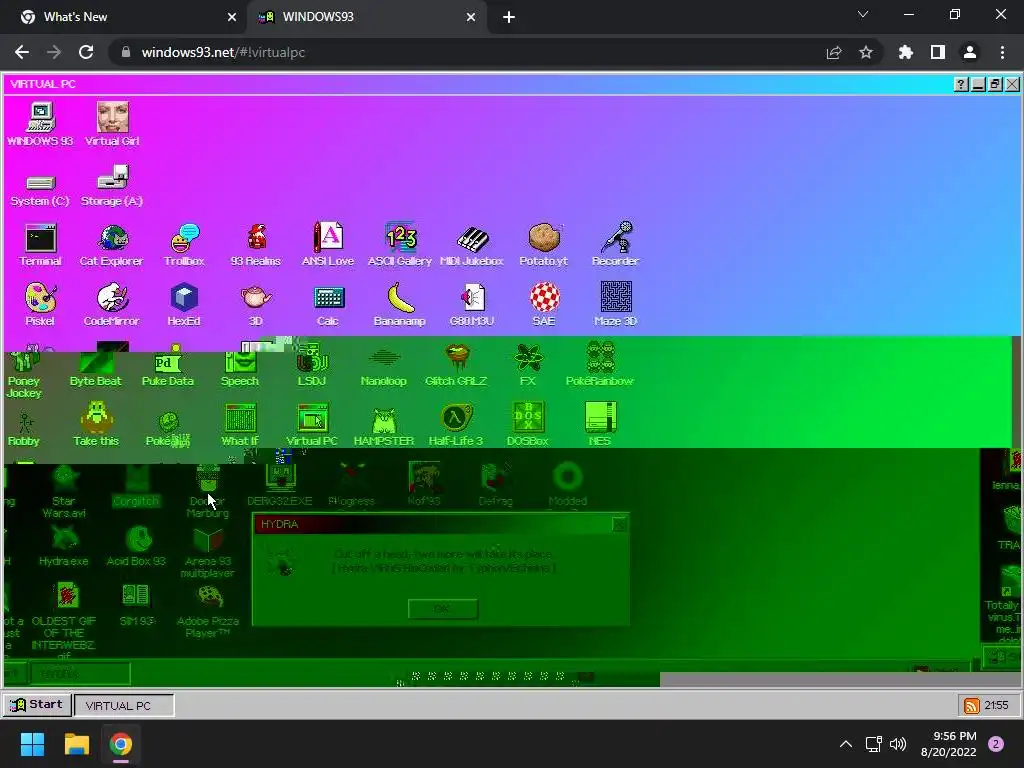Open the Virtual Girl icon

tap(112, 124)
